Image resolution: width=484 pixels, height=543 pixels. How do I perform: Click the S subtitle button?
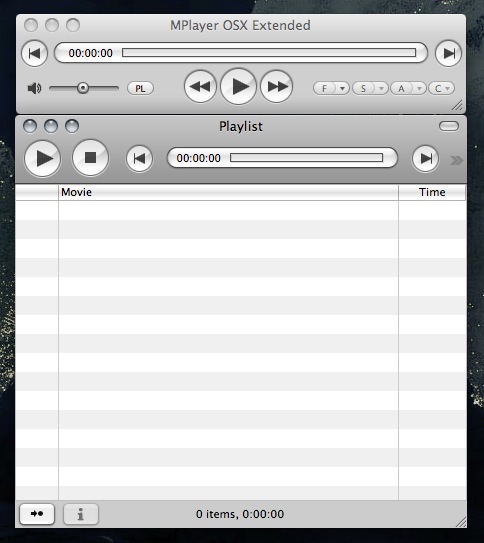click(x=363, y=88)
